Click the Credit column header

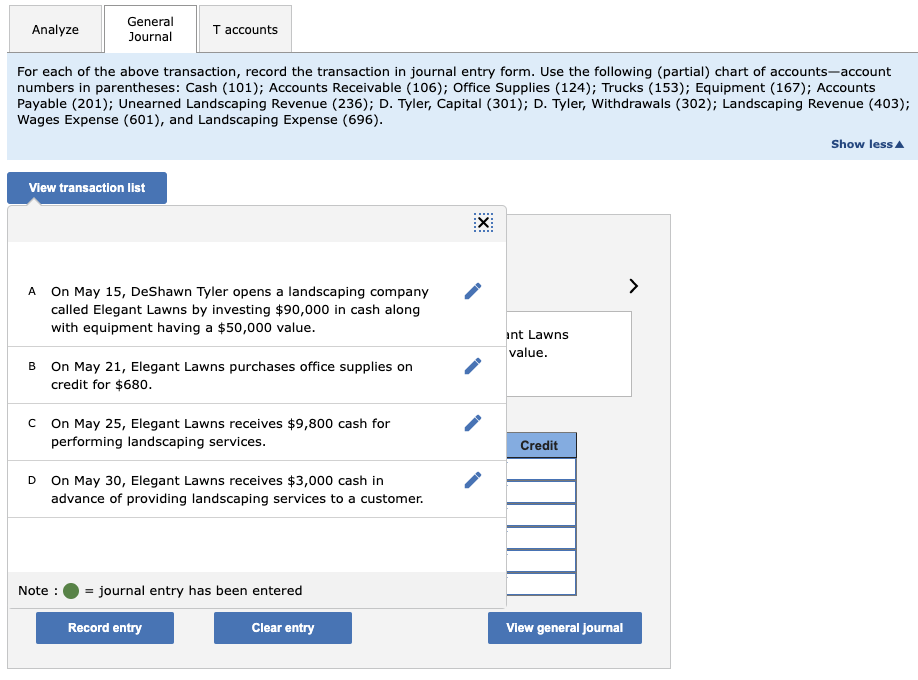(x=541, y=445)
